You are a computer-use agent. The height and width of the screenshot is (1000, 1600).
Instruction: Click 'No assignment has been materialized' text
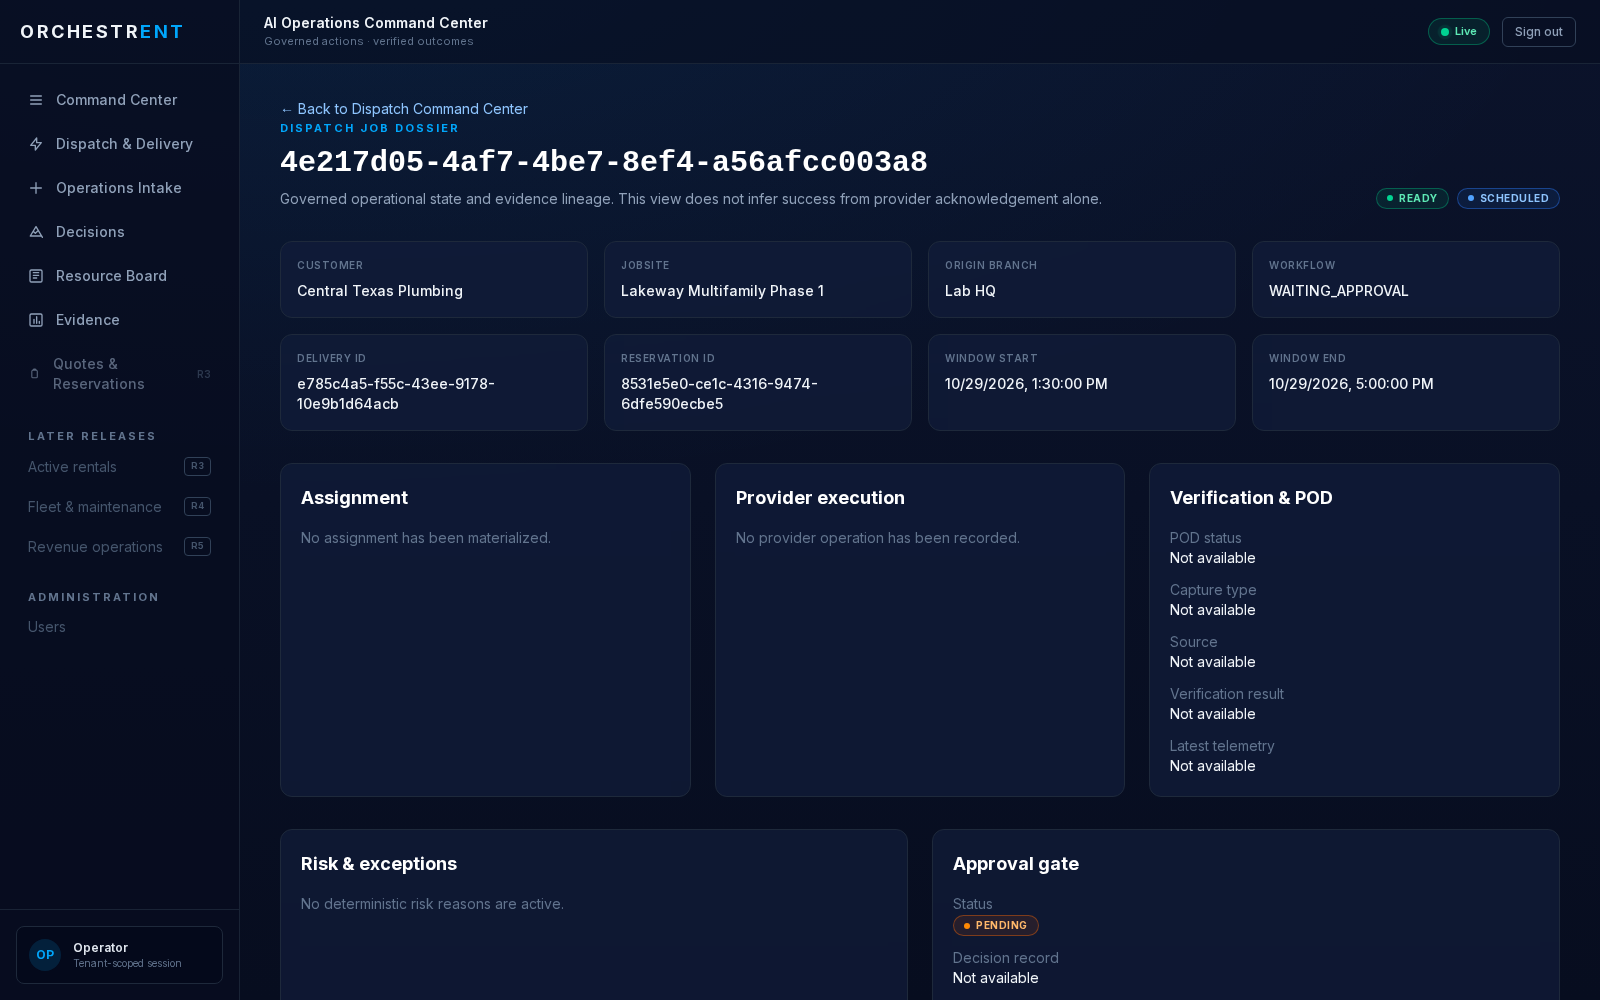coord(426,538)
